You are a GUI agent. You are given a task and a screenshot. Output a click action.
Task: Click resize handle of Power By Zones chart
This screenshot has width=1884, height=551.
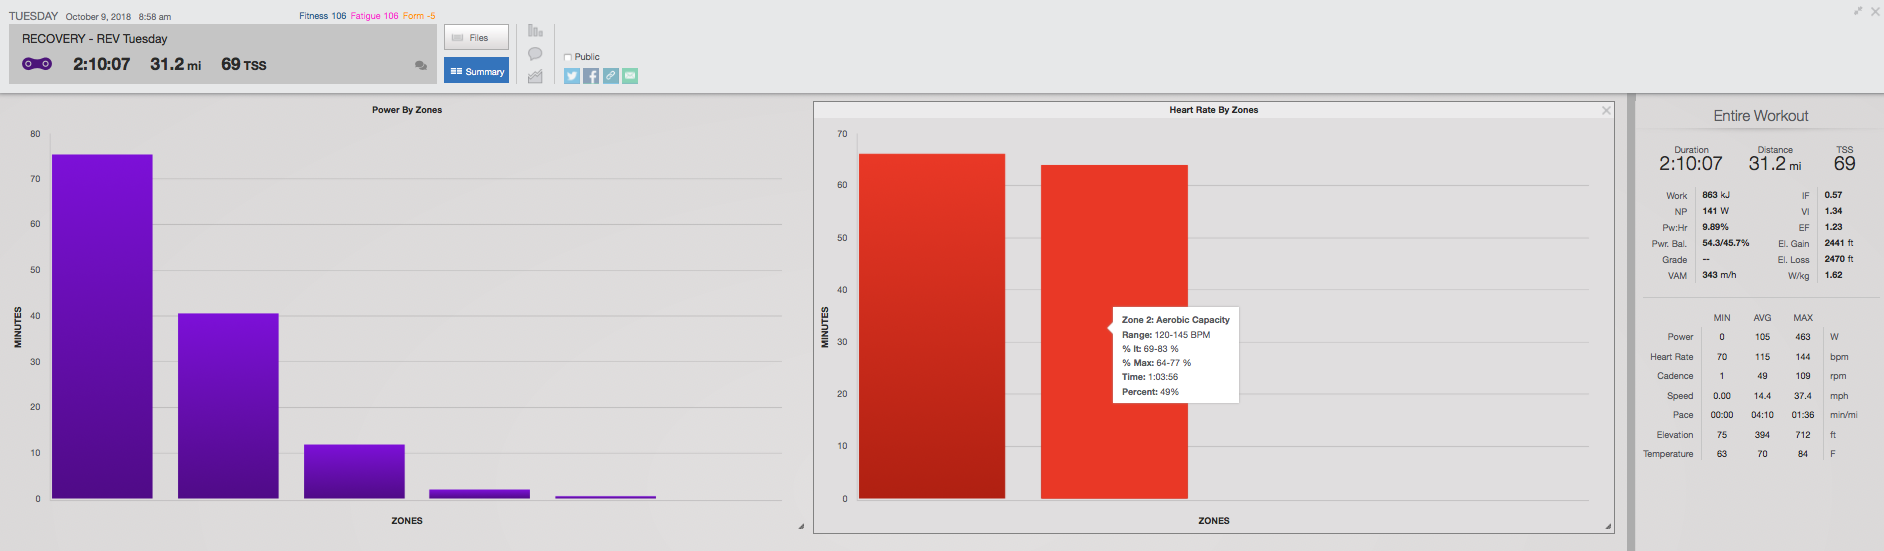click(x=800, y=526)
